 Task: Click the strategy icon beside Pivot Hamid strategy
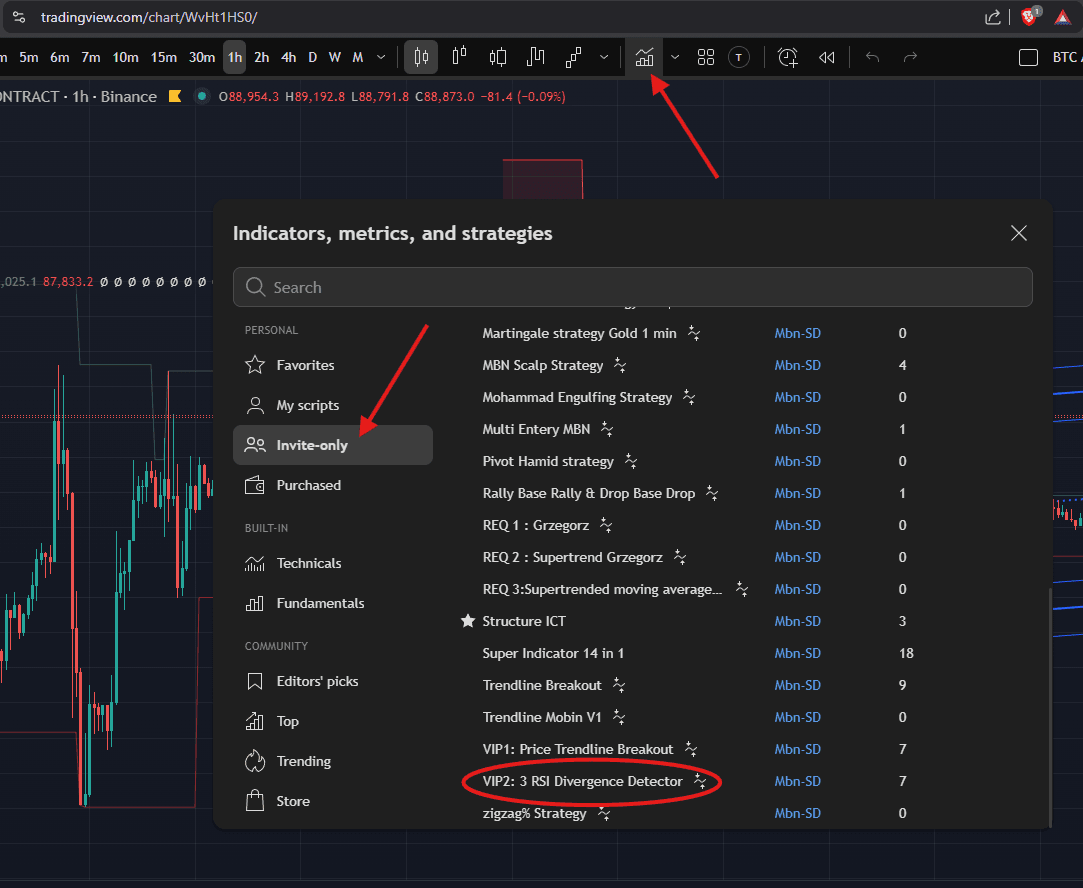(x=630, y=461)
